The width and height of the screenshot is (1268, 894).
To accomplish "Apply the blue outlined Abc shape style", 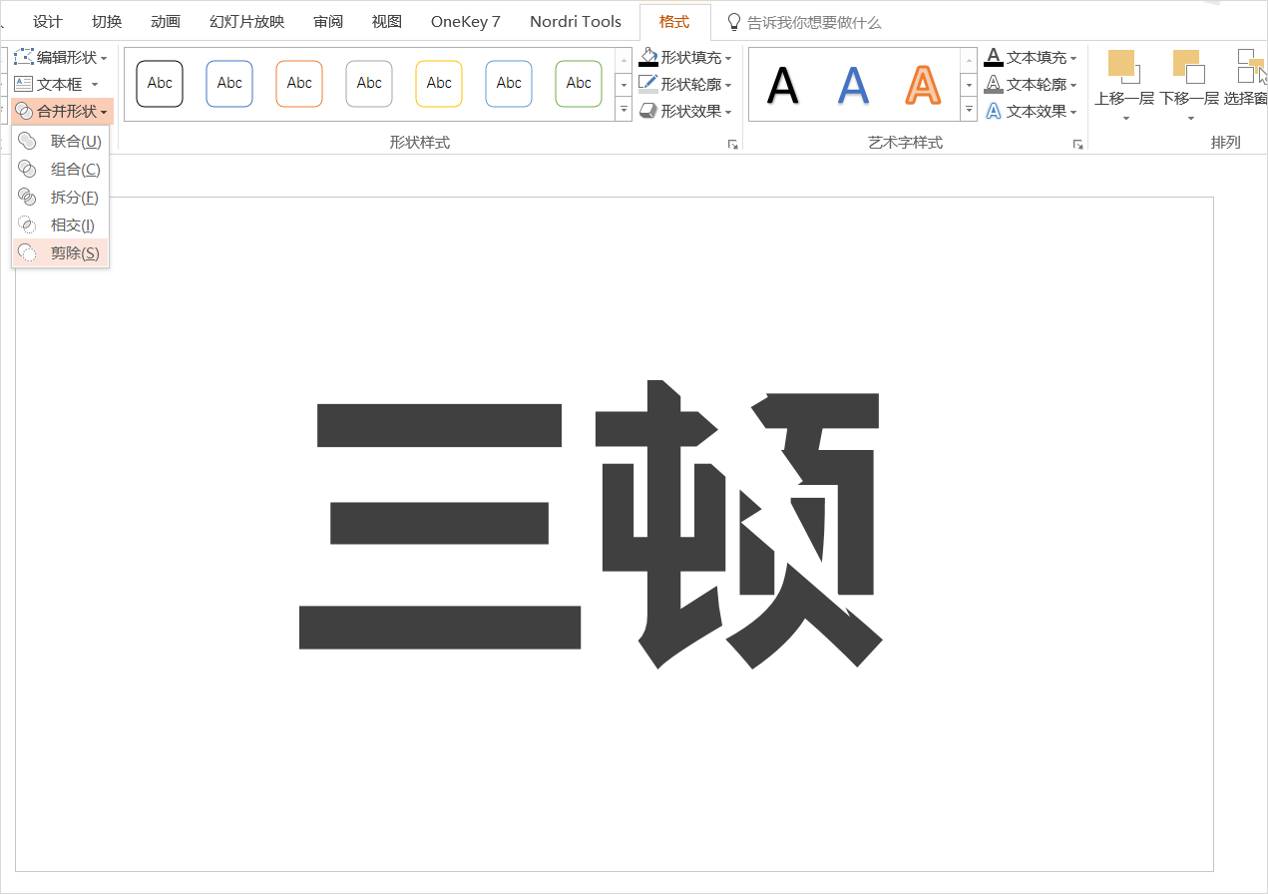I will [x=230, y=84].
